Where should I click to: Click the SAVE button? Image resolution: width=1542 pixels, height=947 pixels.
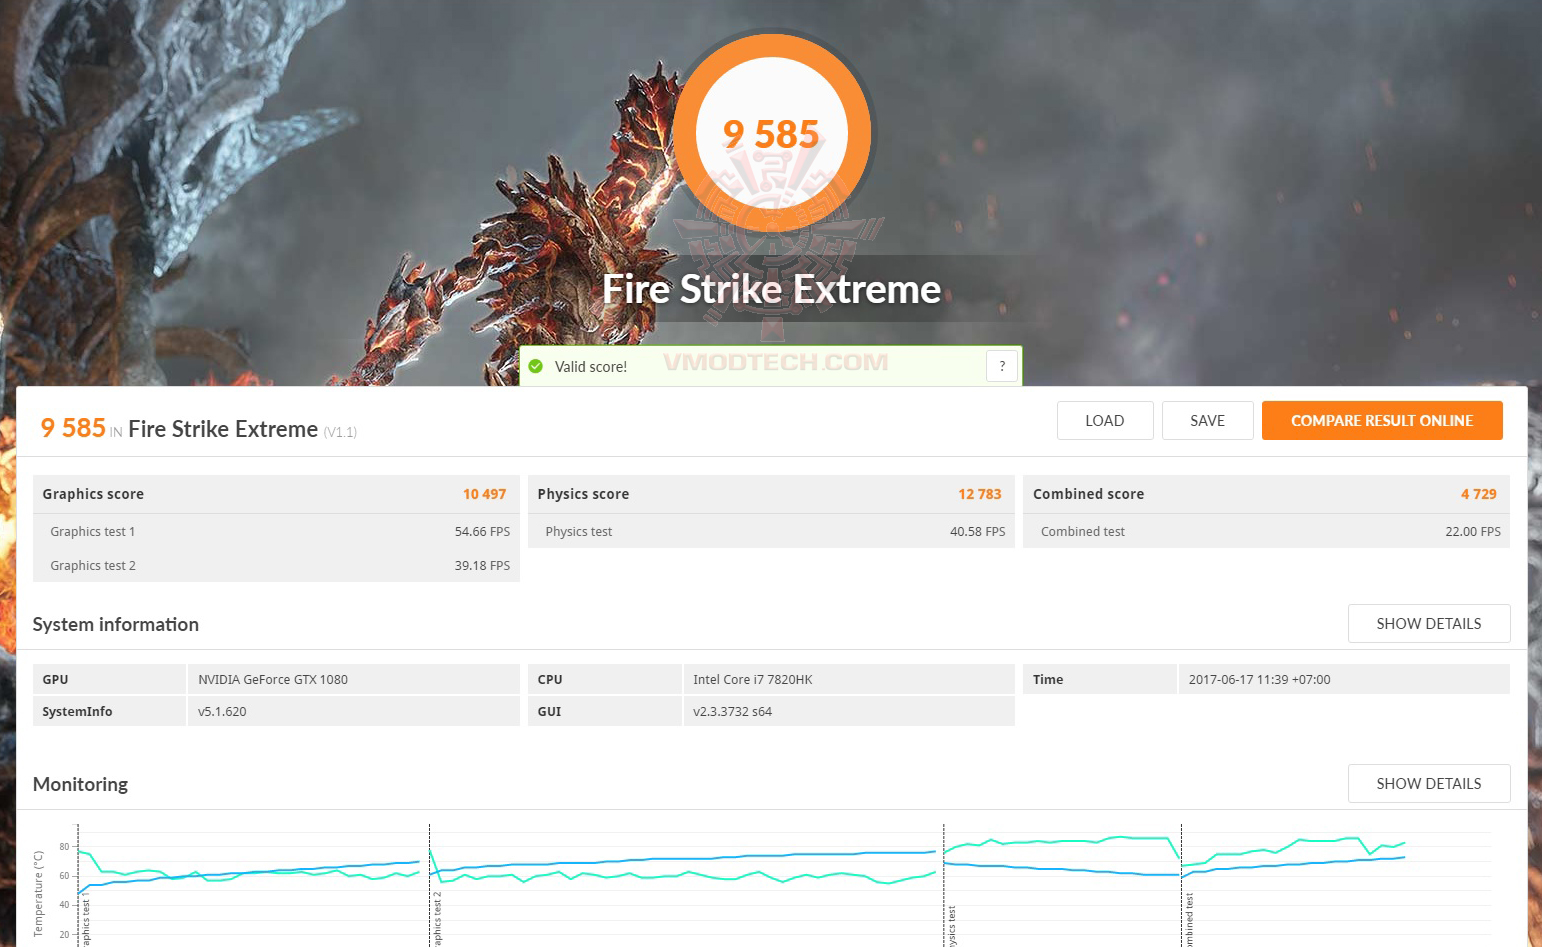(x=1207, y=420)
